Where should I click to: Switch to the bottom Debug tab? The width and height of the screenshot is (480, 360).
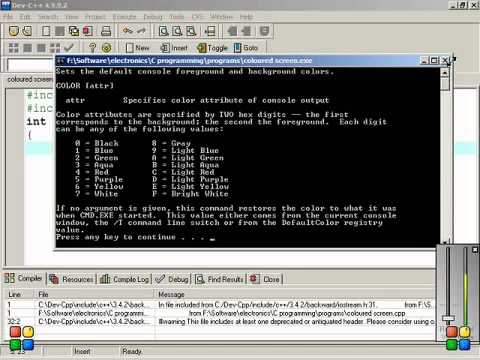point(172,279)
